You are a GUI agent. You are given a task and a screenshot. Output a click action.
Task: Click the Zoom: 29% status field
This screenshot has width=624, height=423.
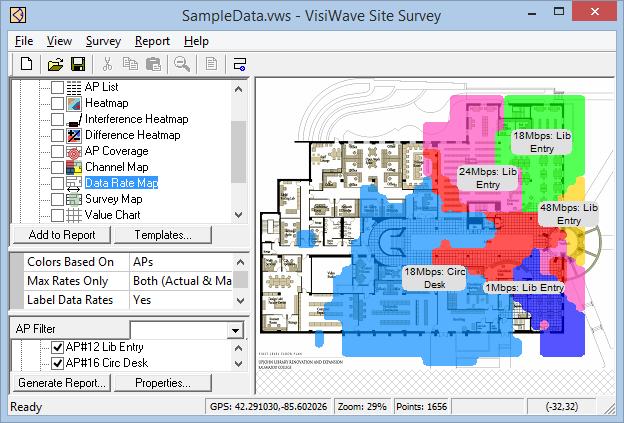tap(362, 407)
